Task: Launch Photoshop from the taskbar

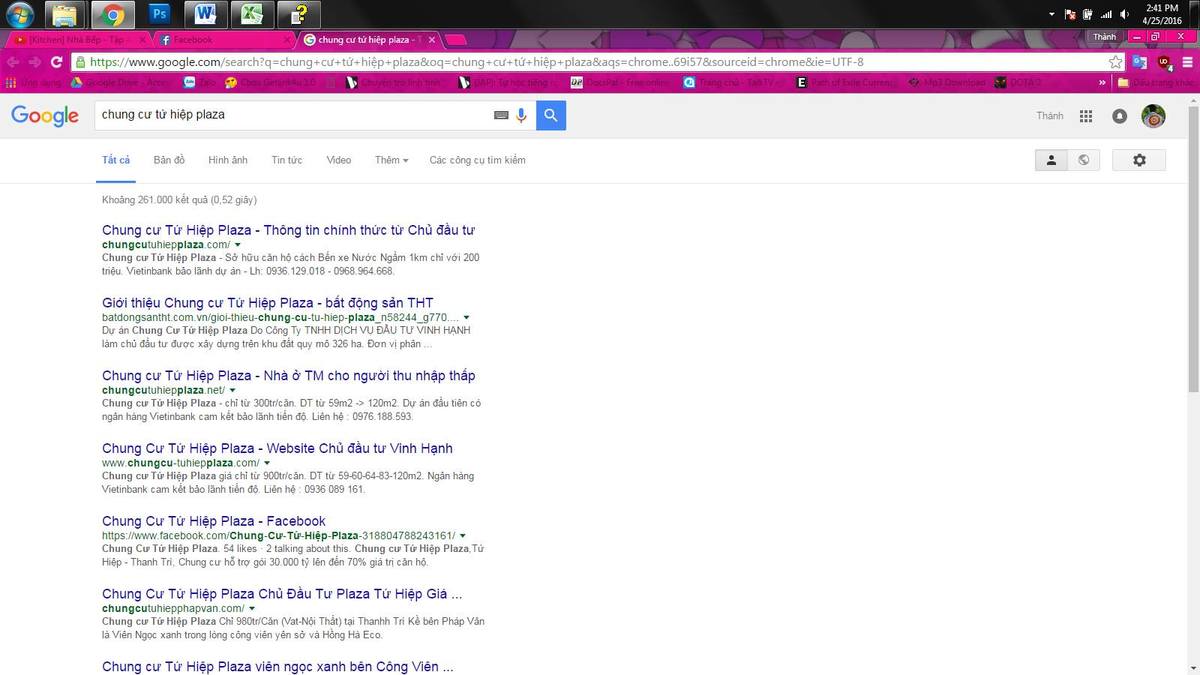Action: point(160,14)
